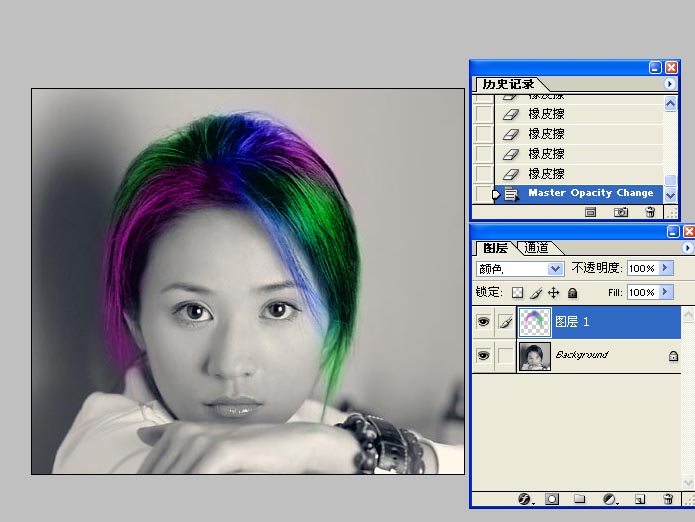Open the 不透明度 slider arrow

click(666, 268)
